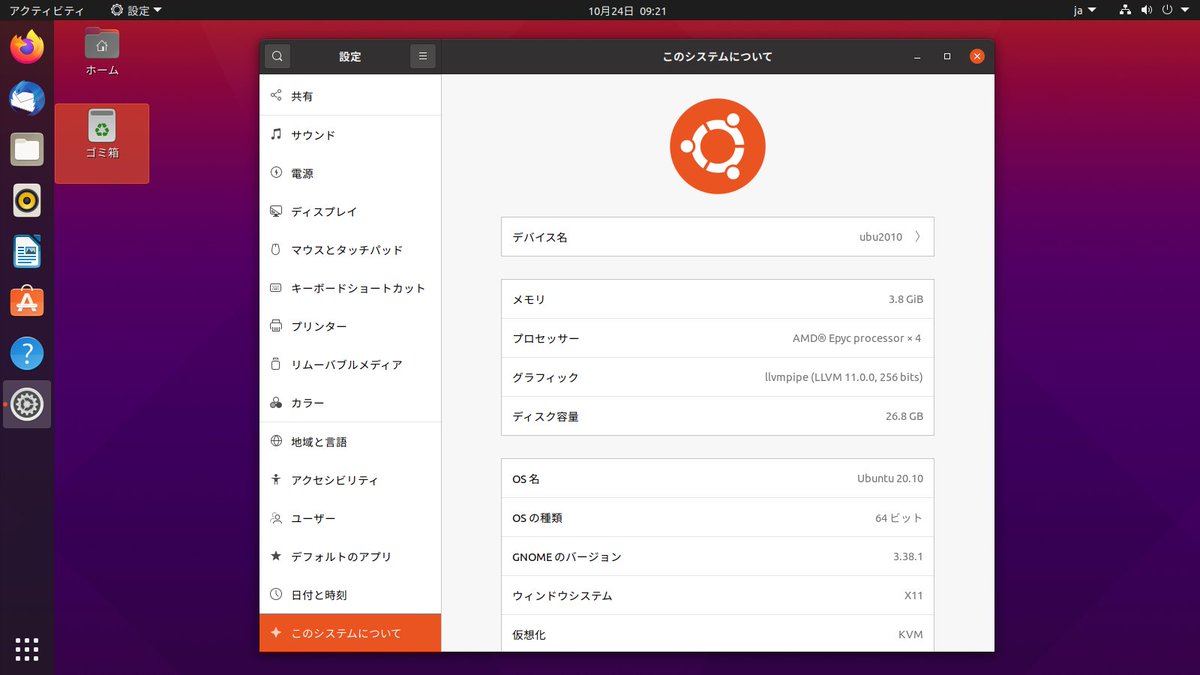Select サウンド in the settings sidebar
Screen dimensions: 1200x675
point(350,135)
